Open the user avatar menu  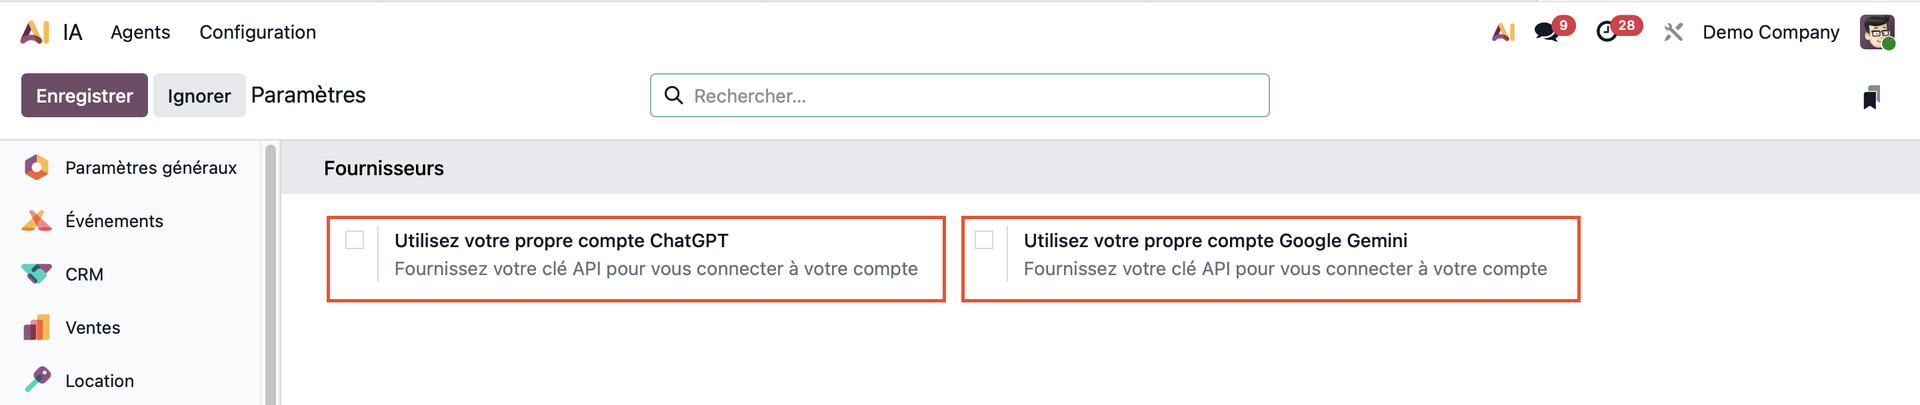[x=1877, y=32]
